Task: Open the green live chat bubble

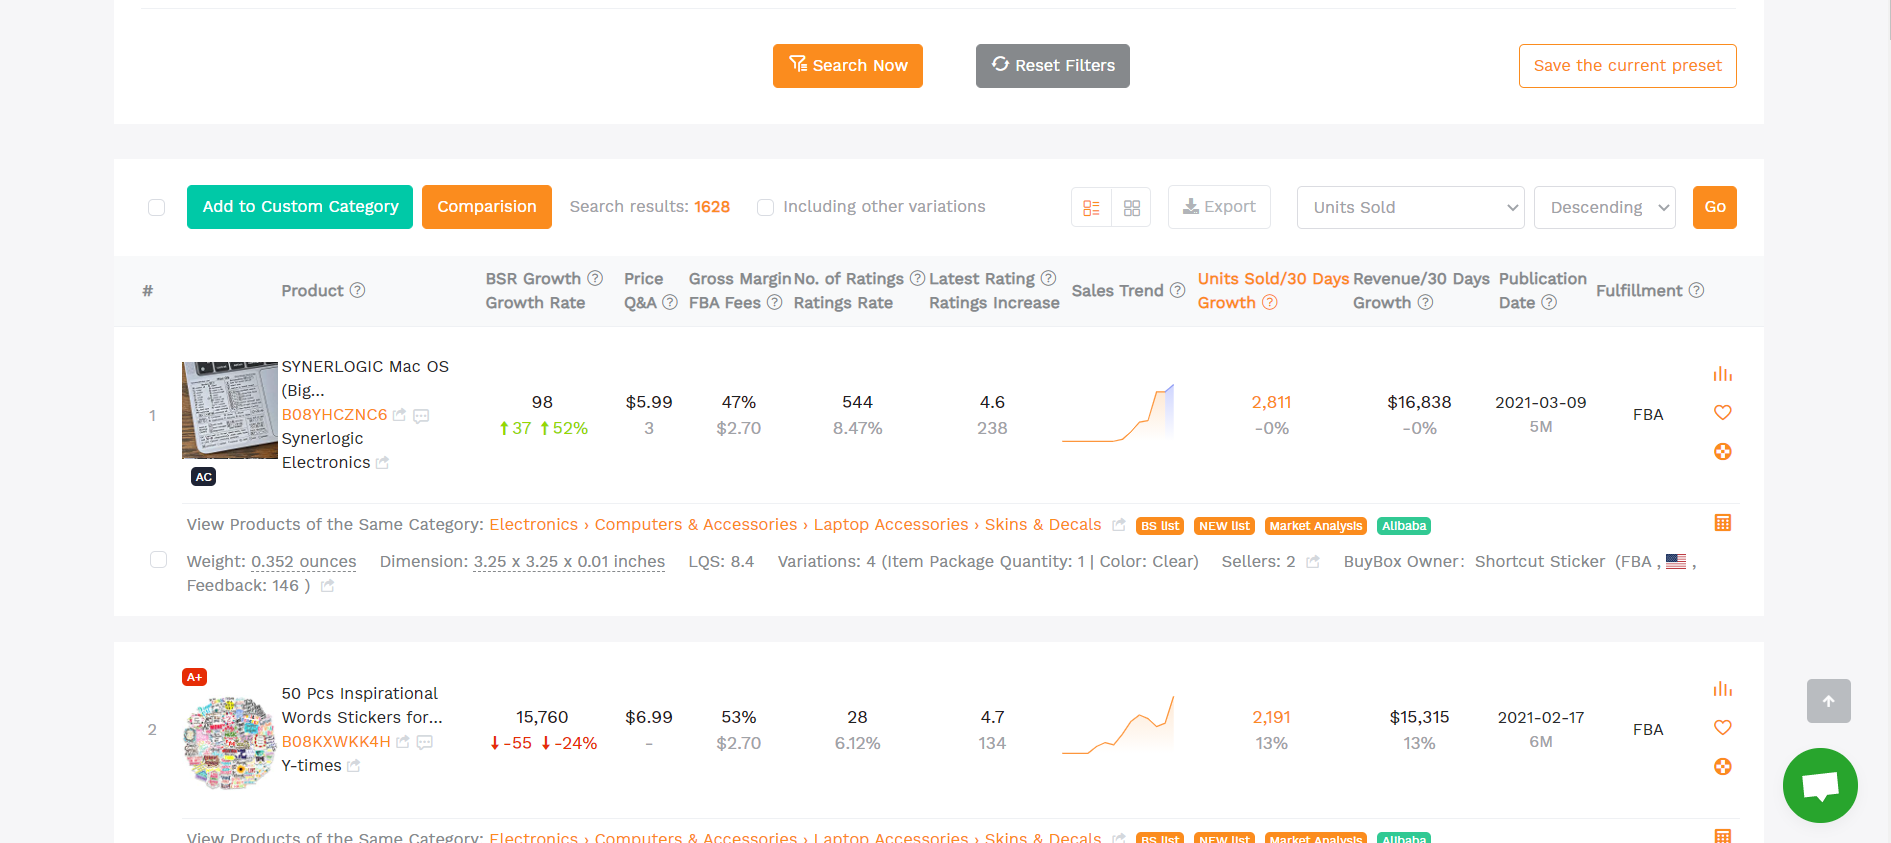Action: pos(1819,785)
